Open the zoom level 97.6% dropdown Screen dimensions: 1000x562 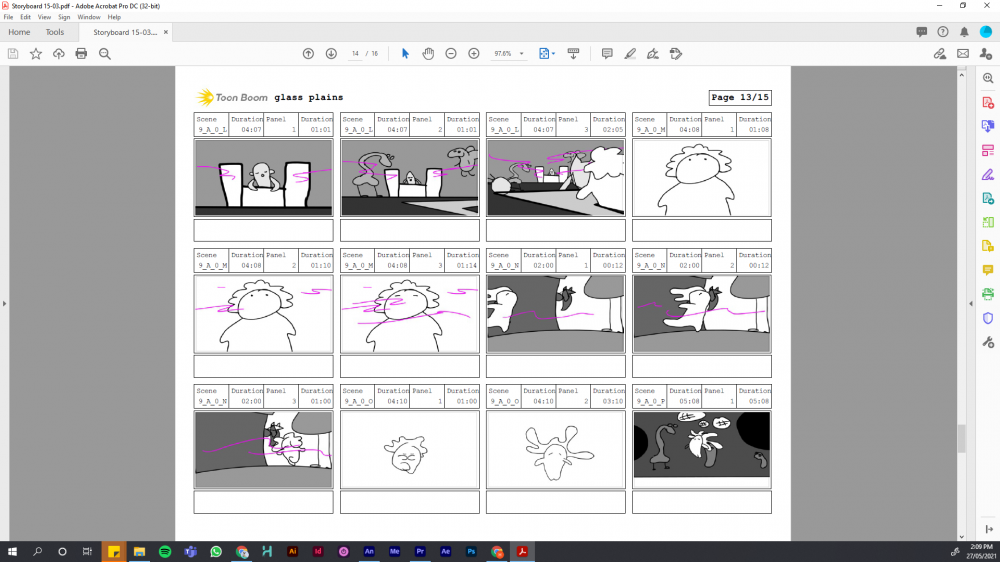509,53
